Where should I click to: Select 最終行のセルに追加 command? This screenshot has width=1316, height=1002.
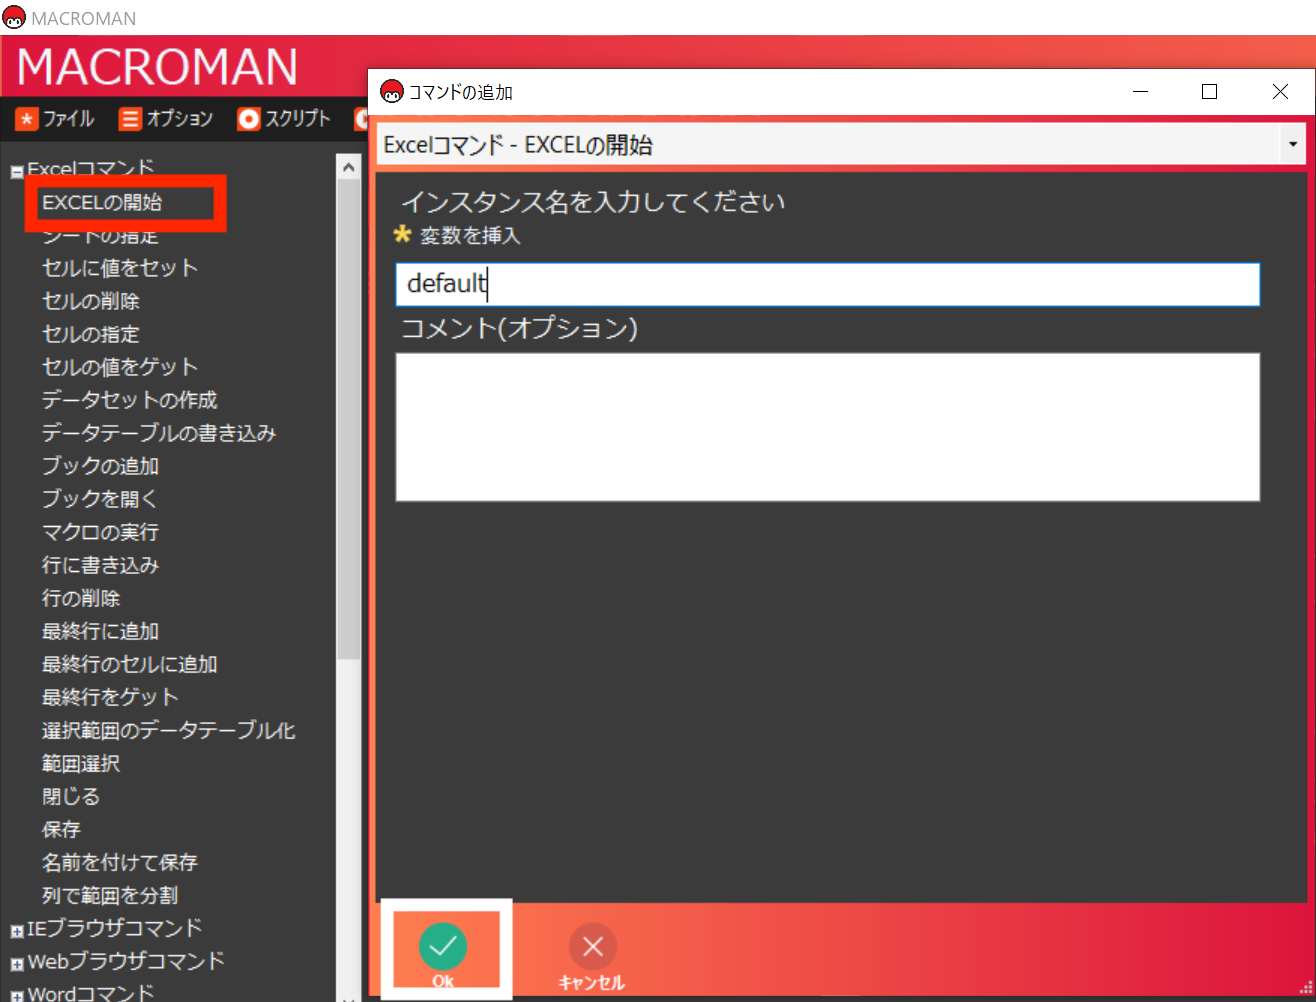click(x=130, y=664)
